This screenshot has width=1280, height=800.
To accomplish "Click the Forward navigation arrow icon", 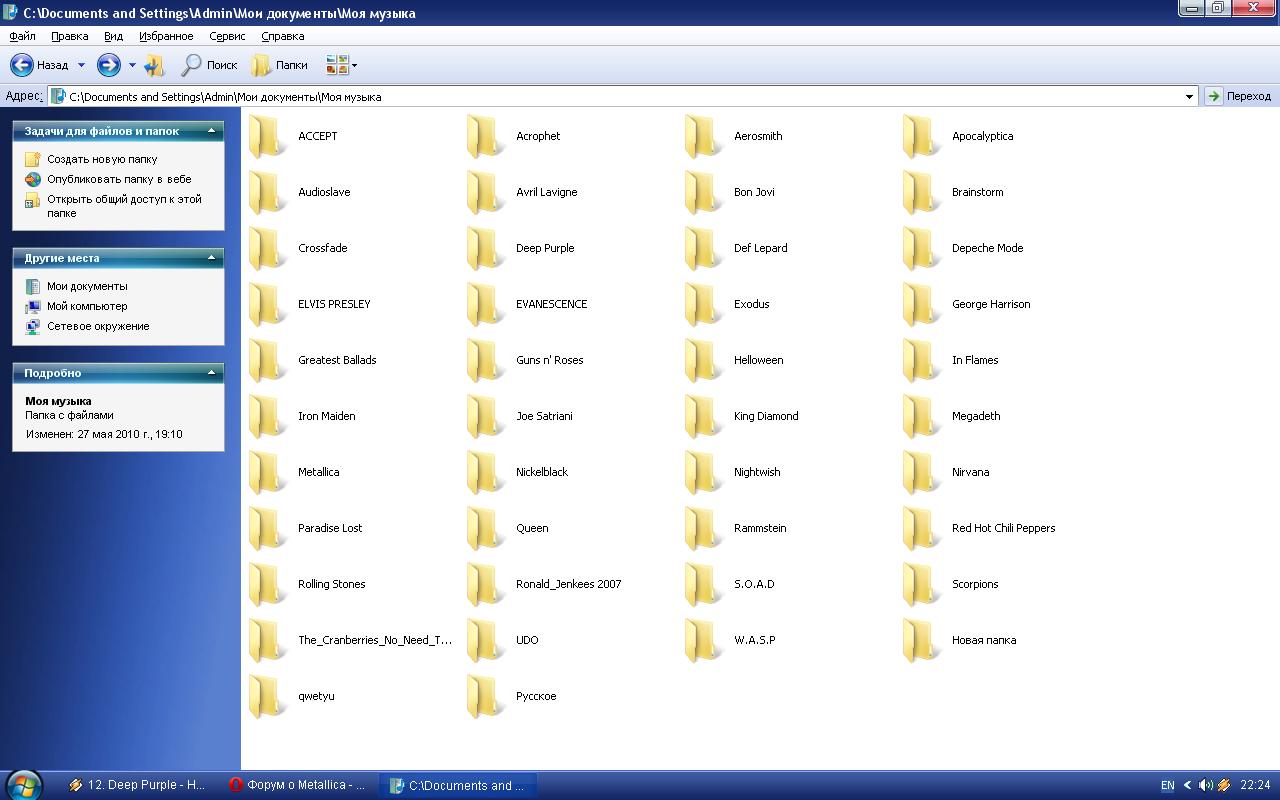I will coord(108,65).
